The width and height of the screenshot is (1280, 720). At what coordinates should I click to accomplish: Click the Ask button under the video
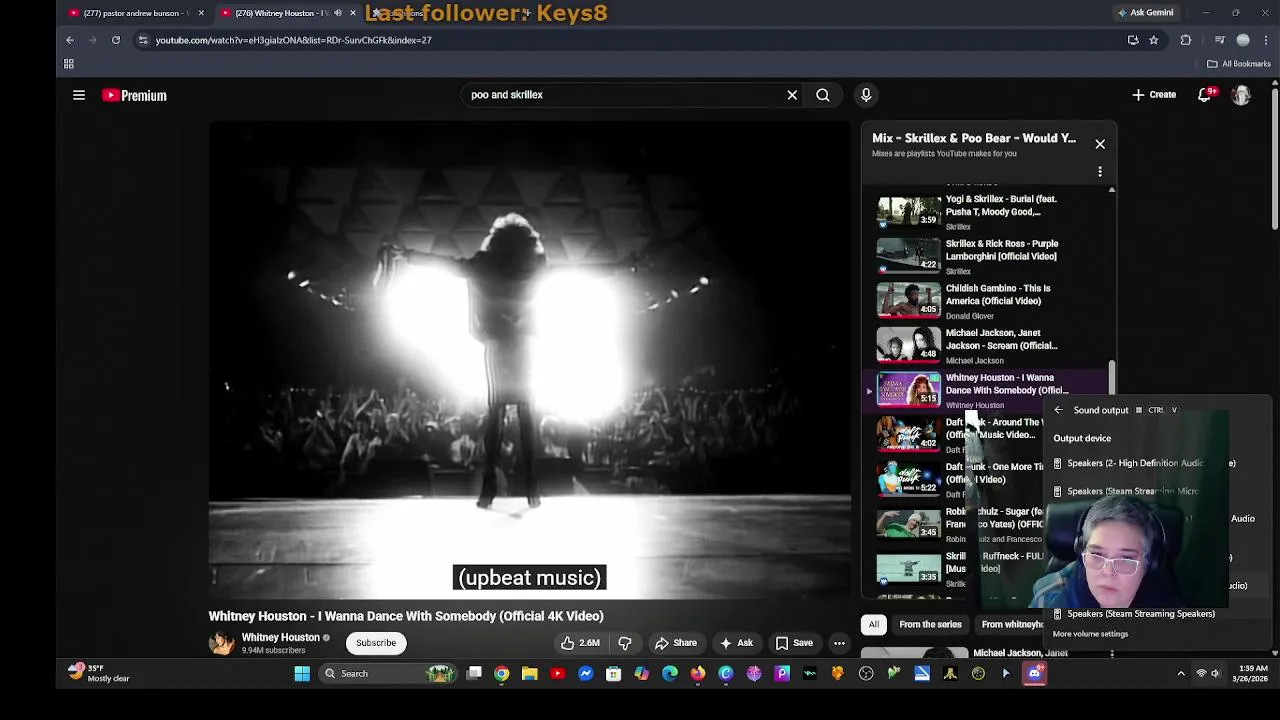(737, 643)
